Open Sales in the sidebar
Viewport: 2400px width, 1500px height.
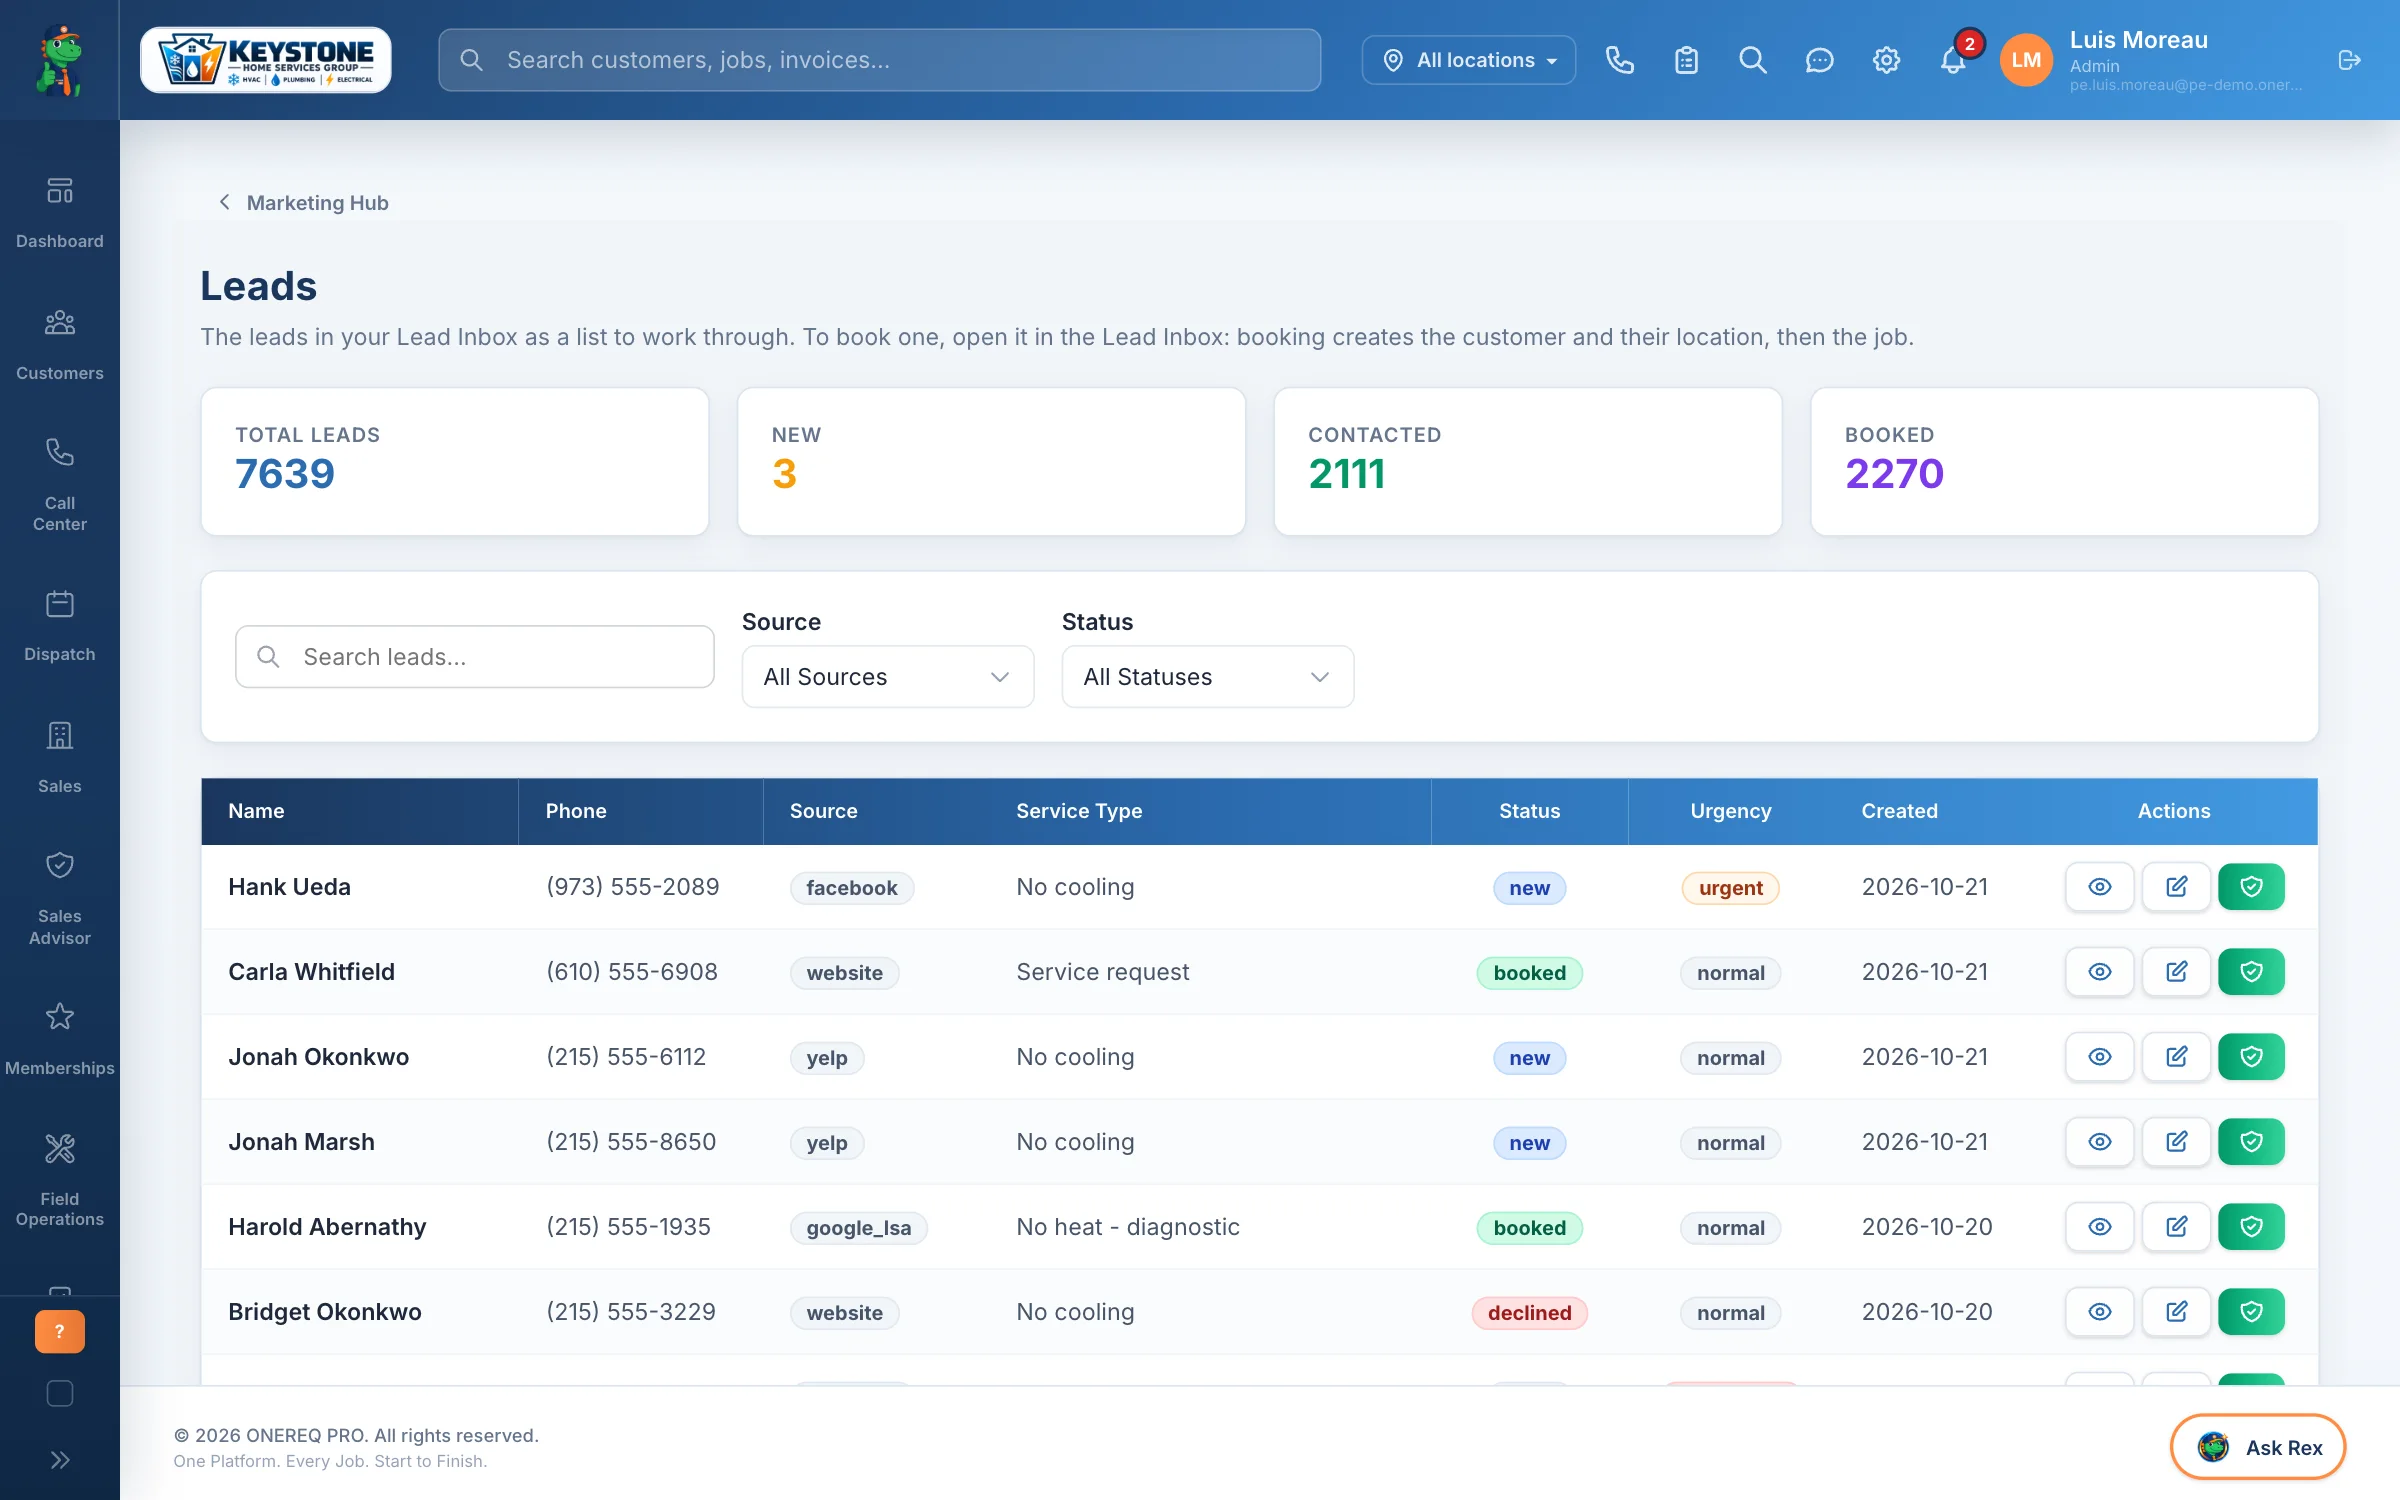[60, 757]
